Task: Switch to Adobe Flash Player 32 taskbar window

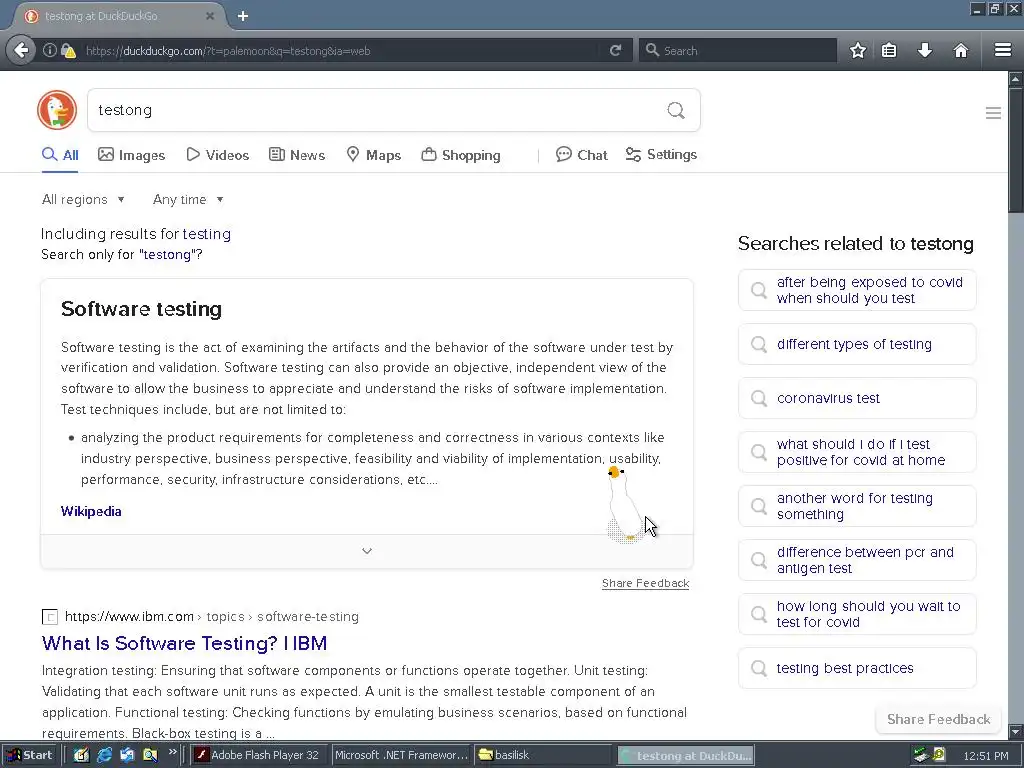Action: (258, 755)
